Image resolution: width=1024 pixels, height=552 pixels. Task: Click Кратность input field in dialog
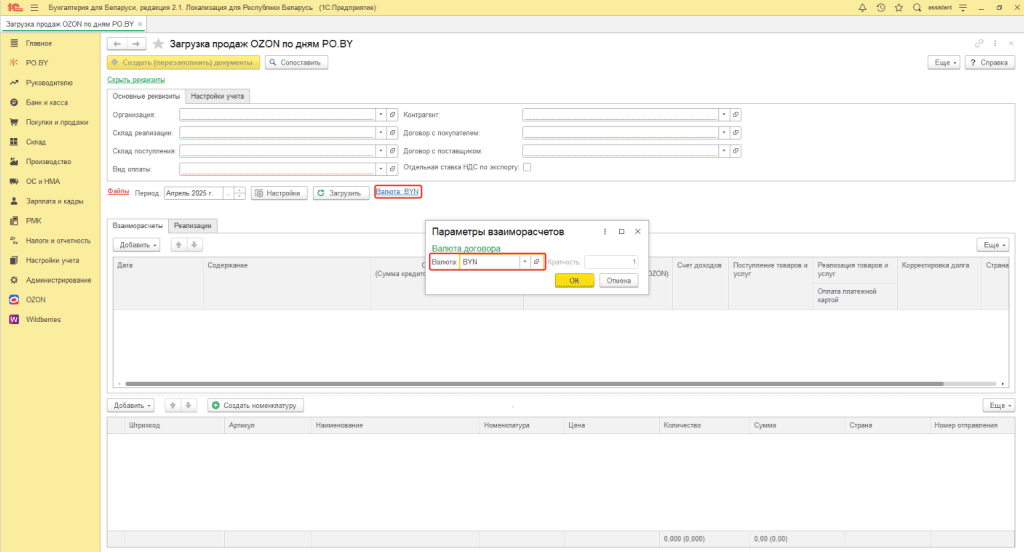tap(611, 262)
